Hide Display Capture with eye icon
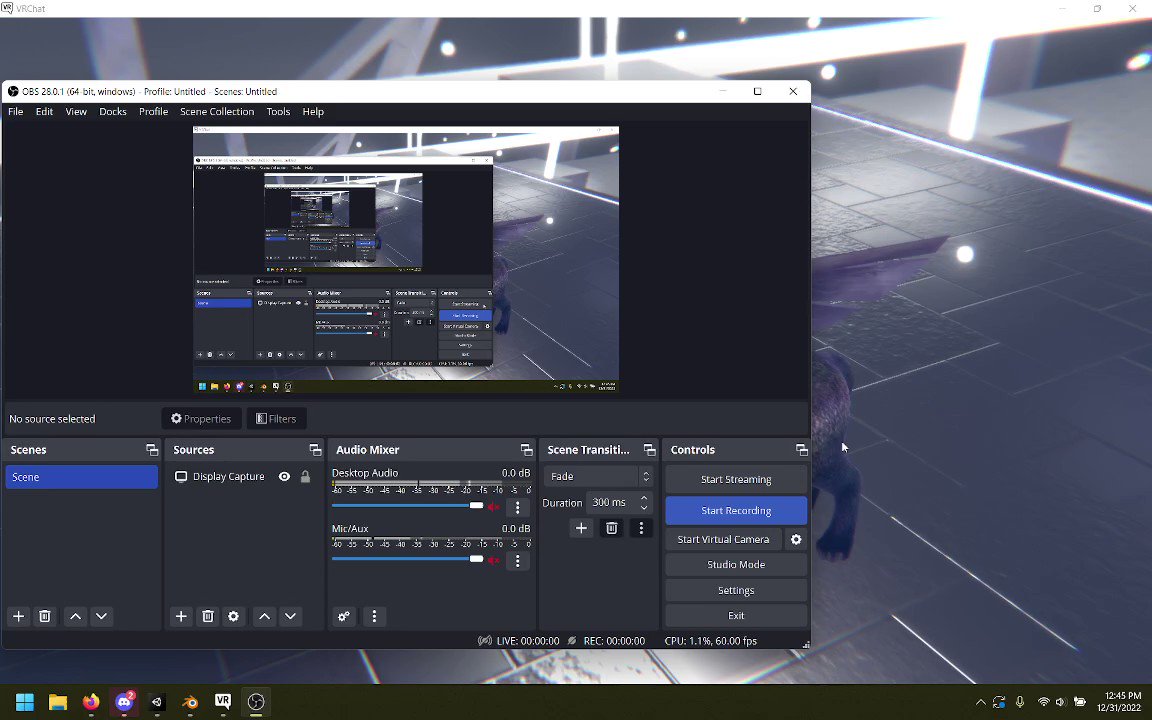Image resolution: width=1152 pixels, height=720 pixels. 284,477
